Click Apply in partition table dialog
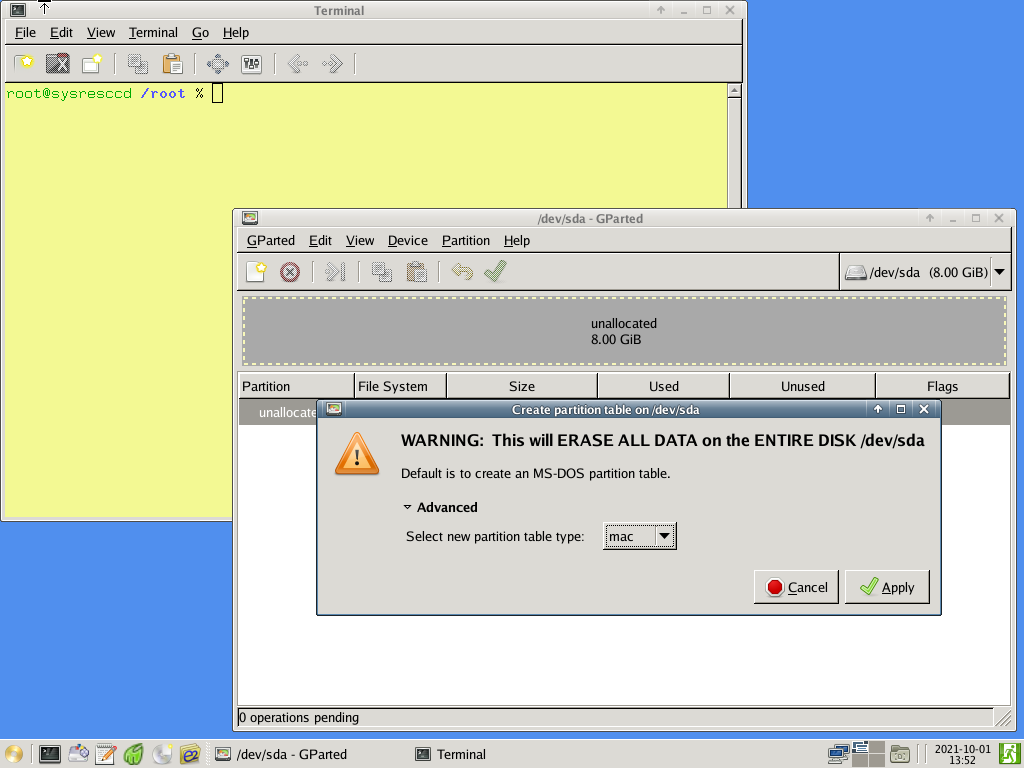The image size is (1024, 768). pos(887,587)
